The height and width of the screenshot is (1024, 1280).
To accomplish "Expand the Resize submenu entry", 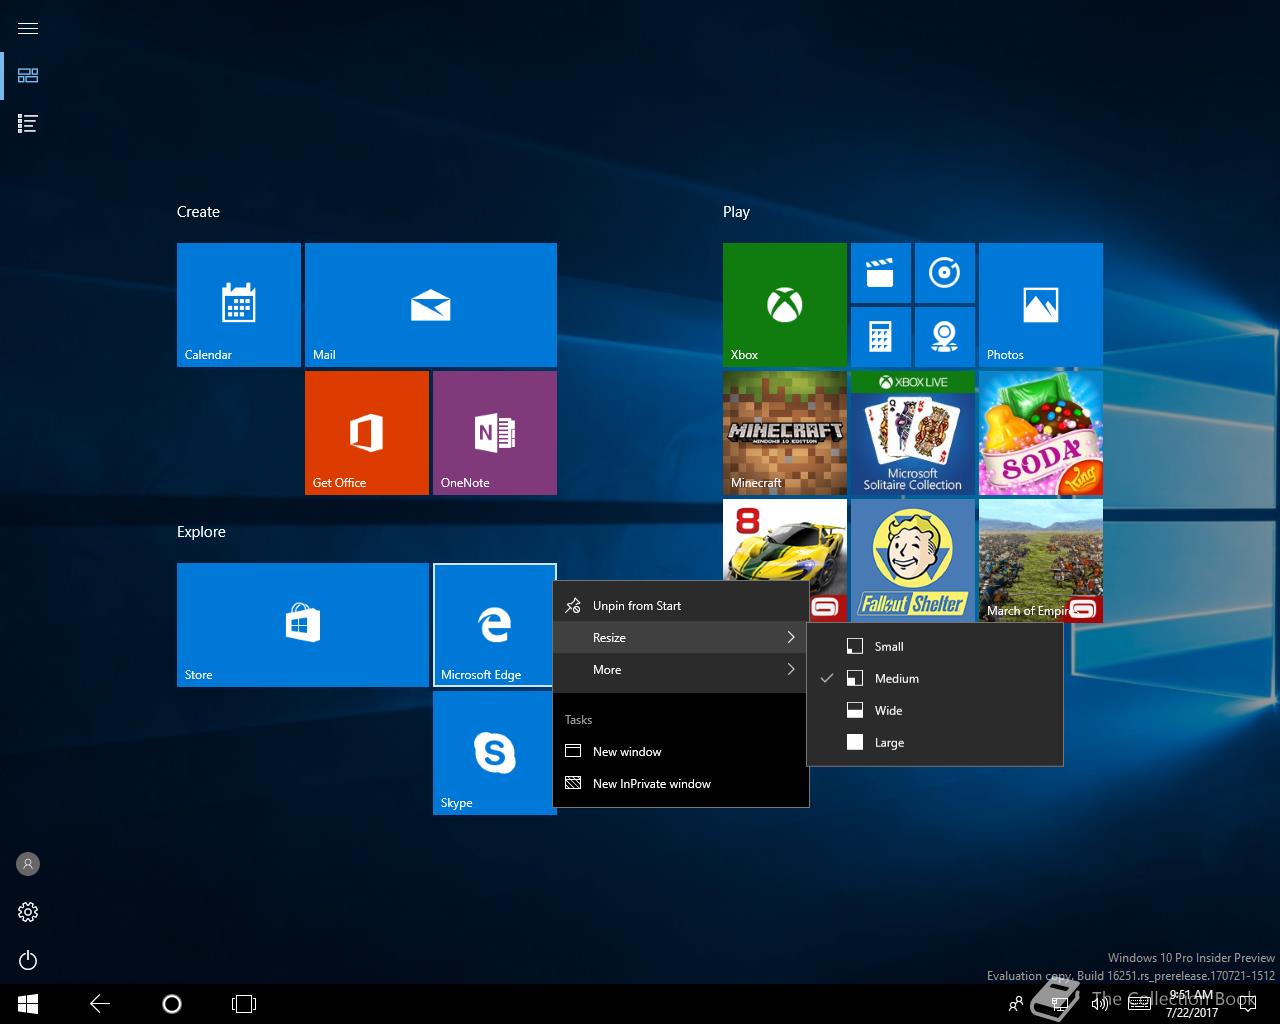I will pyautogui.click(x=681, y=638).
